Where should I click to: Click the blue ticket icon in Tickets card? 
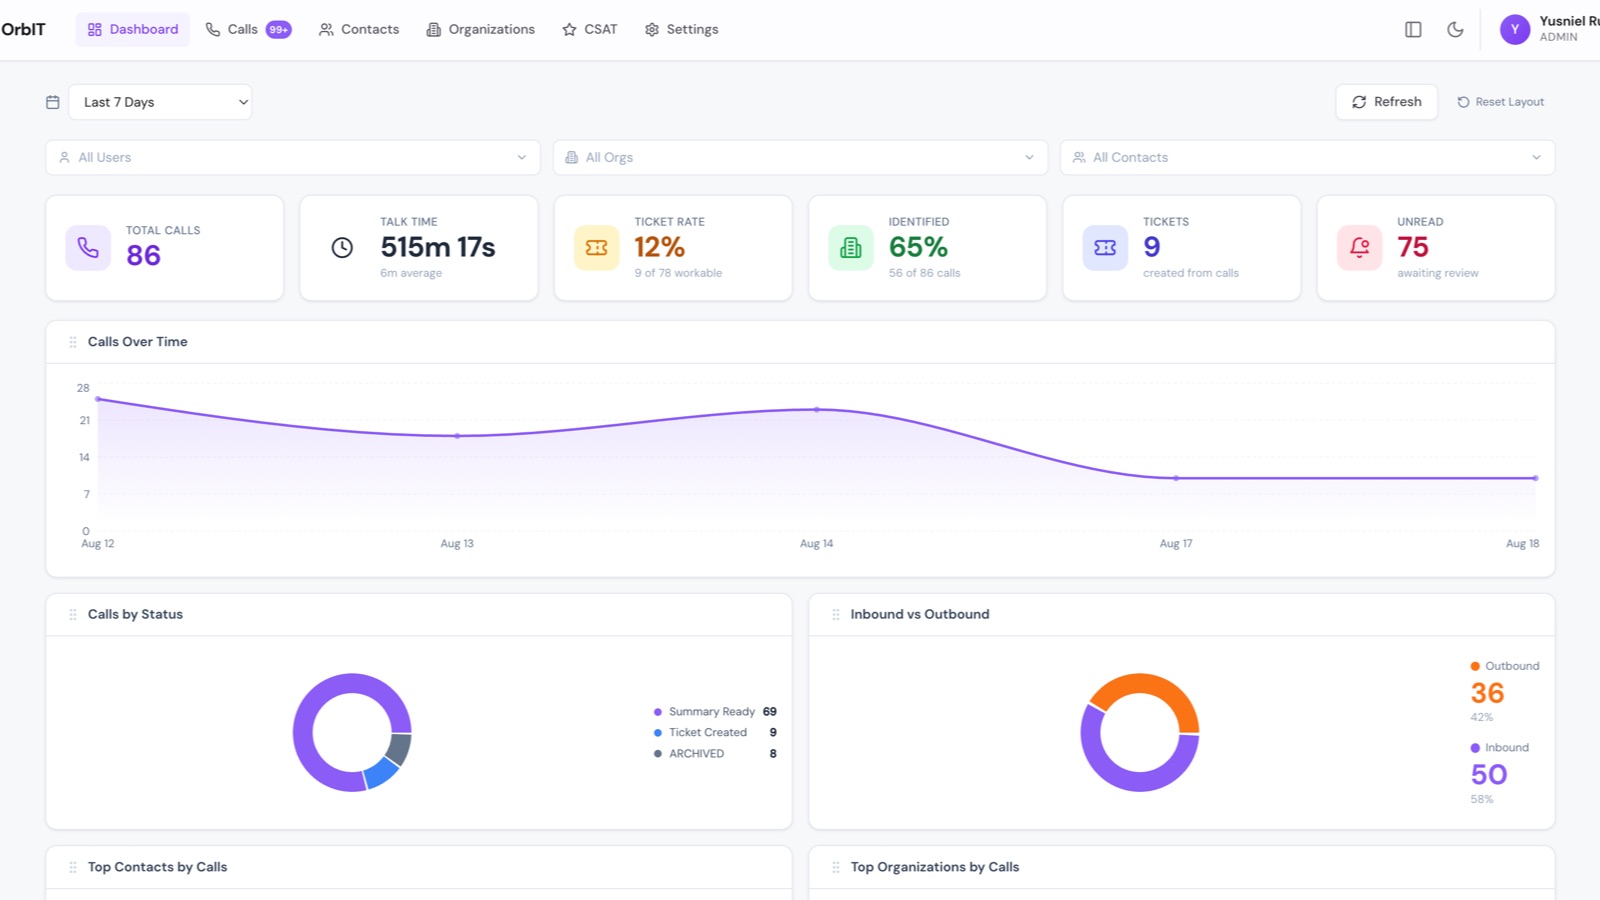point(1105,247)
